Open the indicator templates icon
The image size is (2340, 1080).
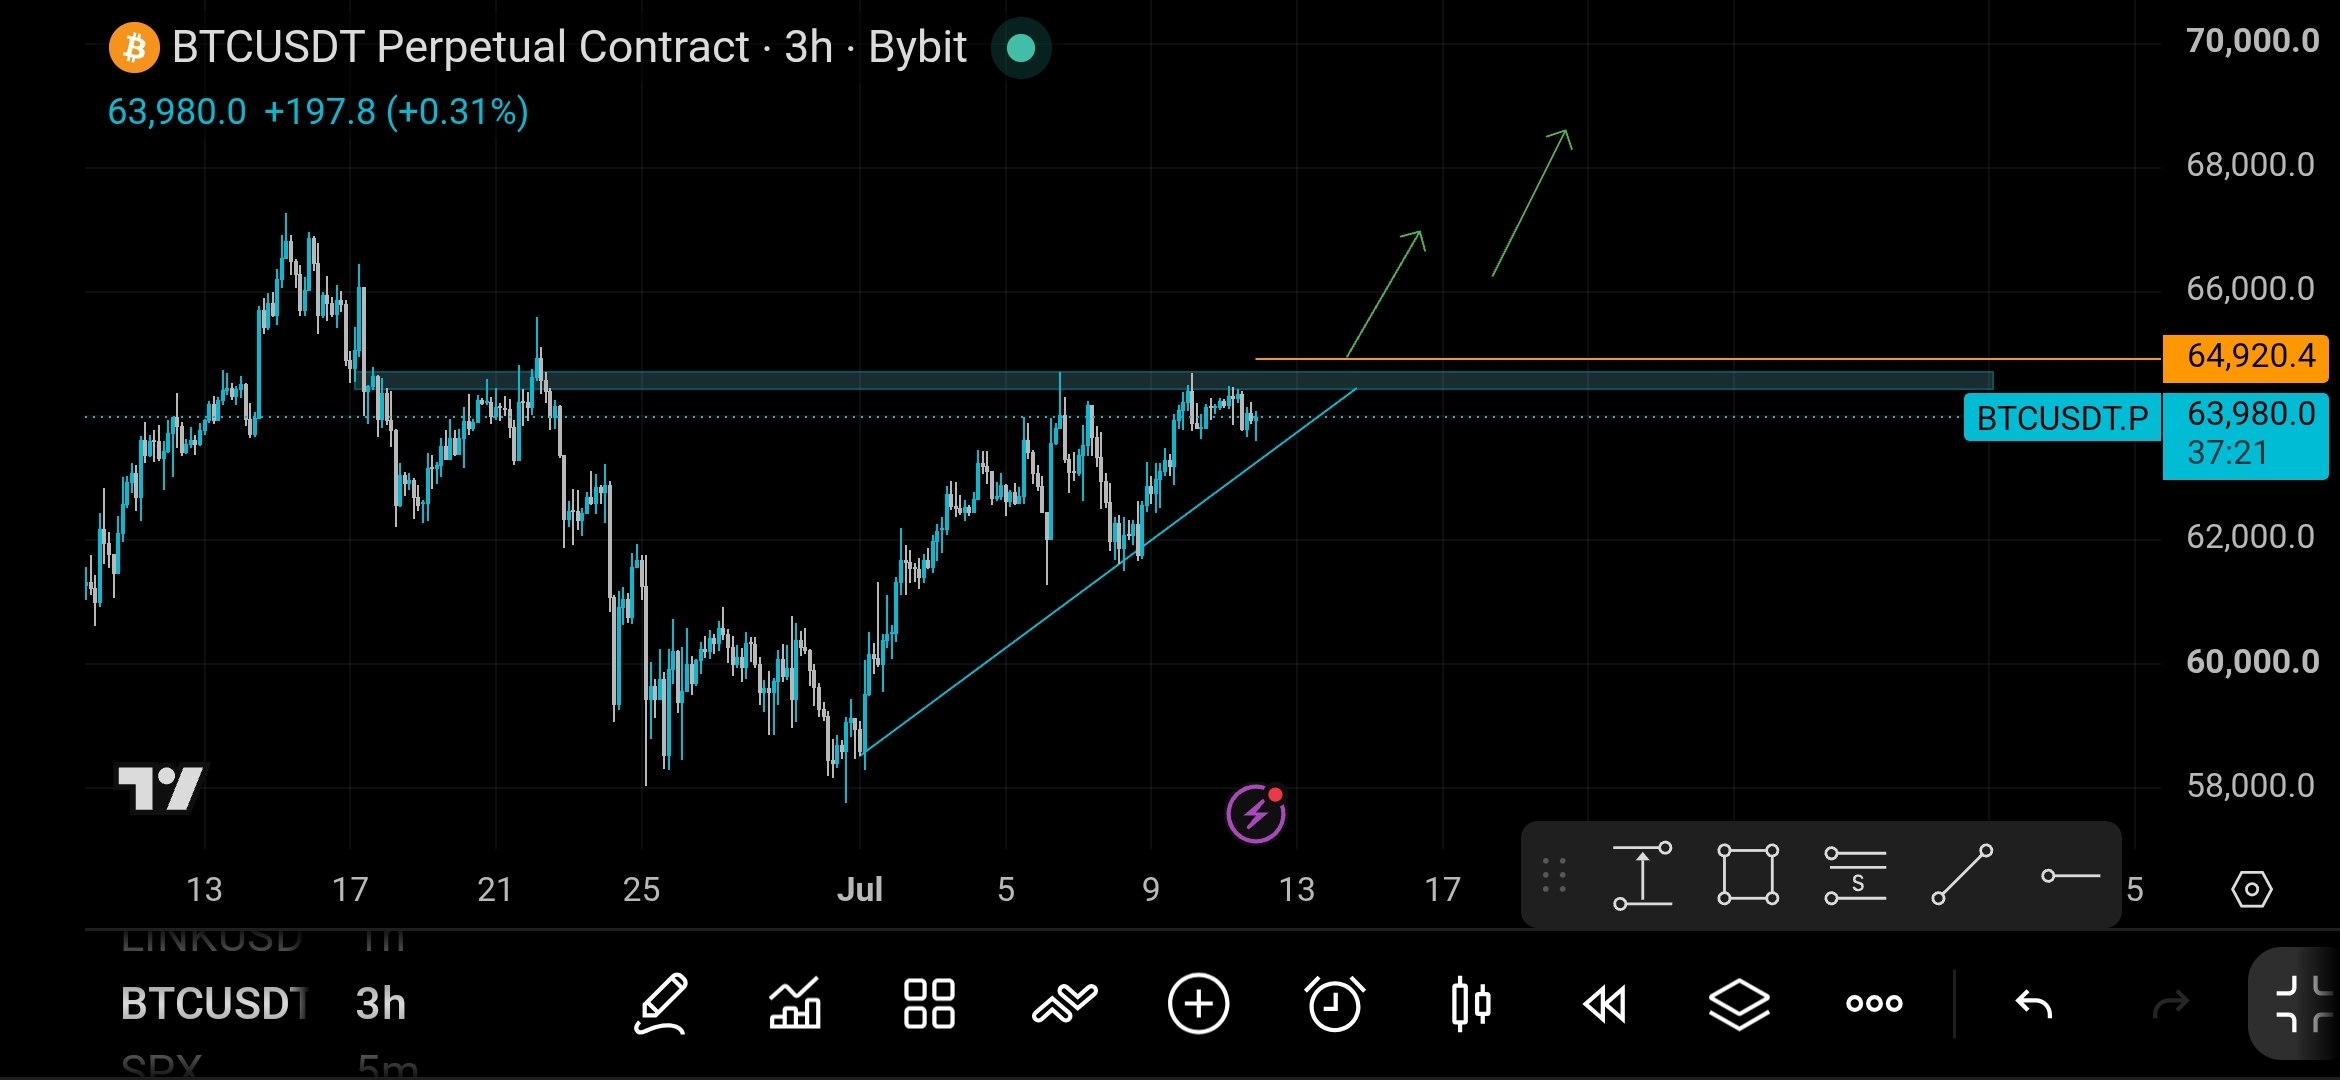tap(1064, 1003)
